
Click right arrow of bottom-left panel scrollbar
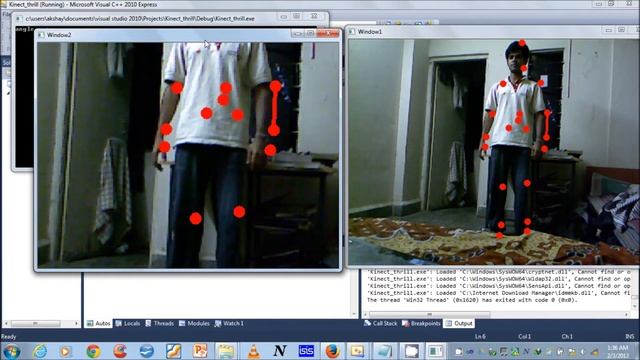(76, 324)
